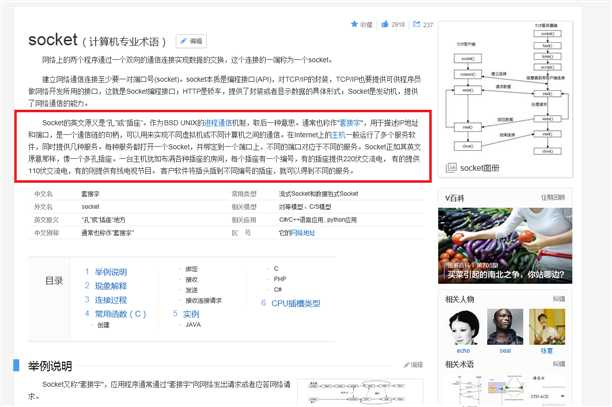This screenshot has width=612, height=407.
Task: Click the 举例说明 section heading
Action: tap(50, 366)
